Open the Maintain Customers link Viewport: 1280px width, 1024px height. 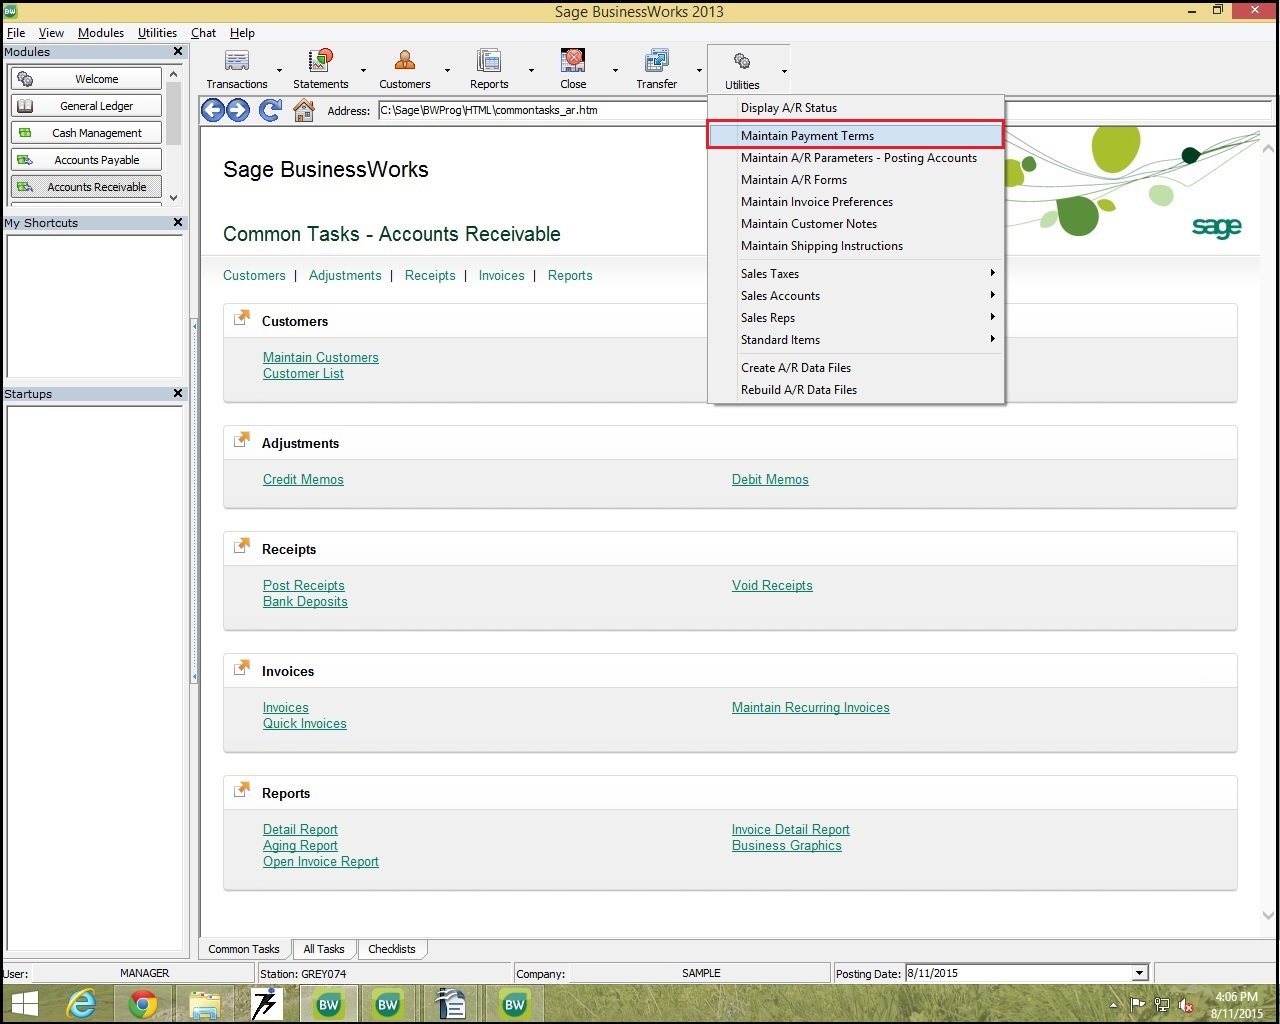(321, 357)
